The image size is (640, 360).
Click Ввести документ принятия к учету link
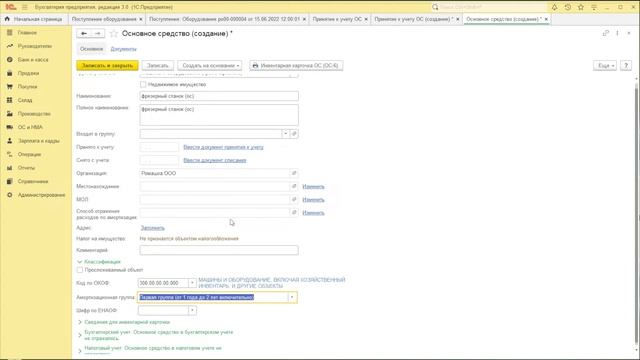[223, 147]
